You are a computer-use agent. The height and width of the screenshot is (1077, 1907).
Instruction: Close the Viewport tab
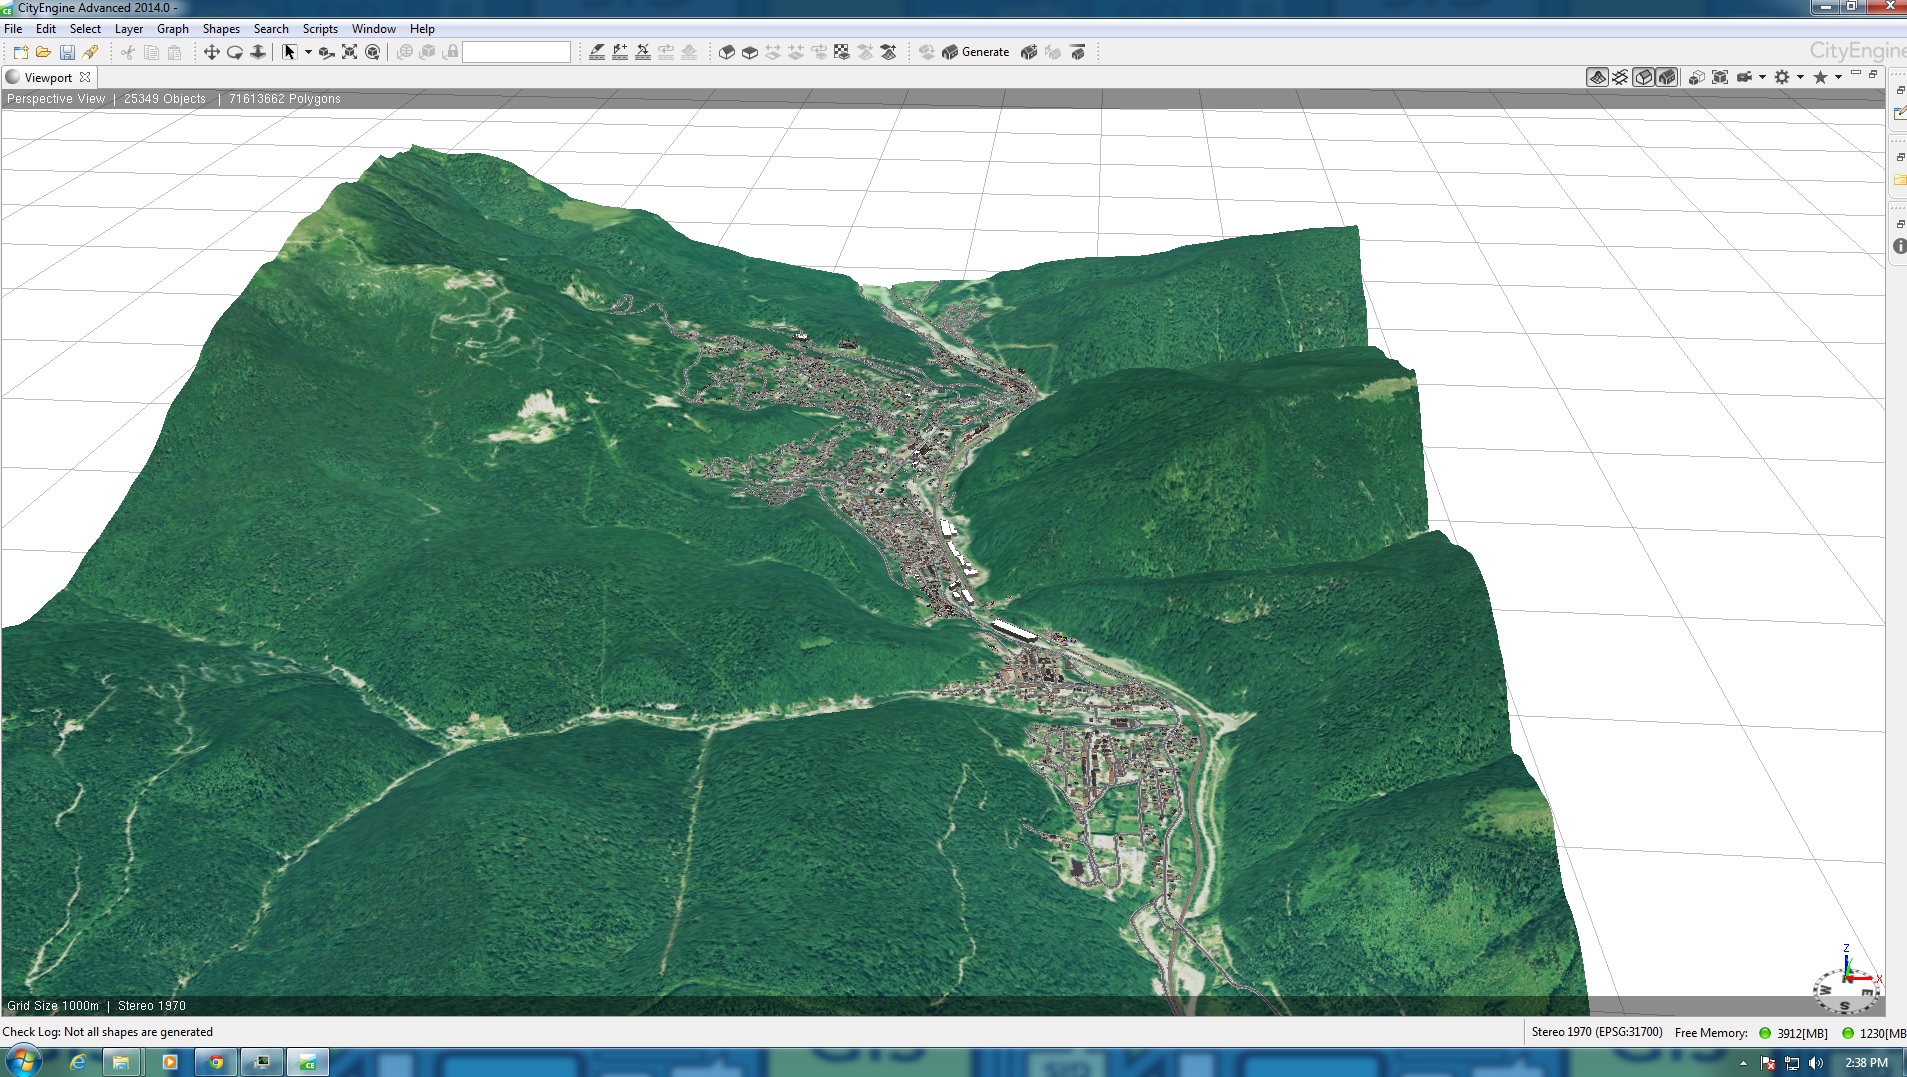[85, 77]
